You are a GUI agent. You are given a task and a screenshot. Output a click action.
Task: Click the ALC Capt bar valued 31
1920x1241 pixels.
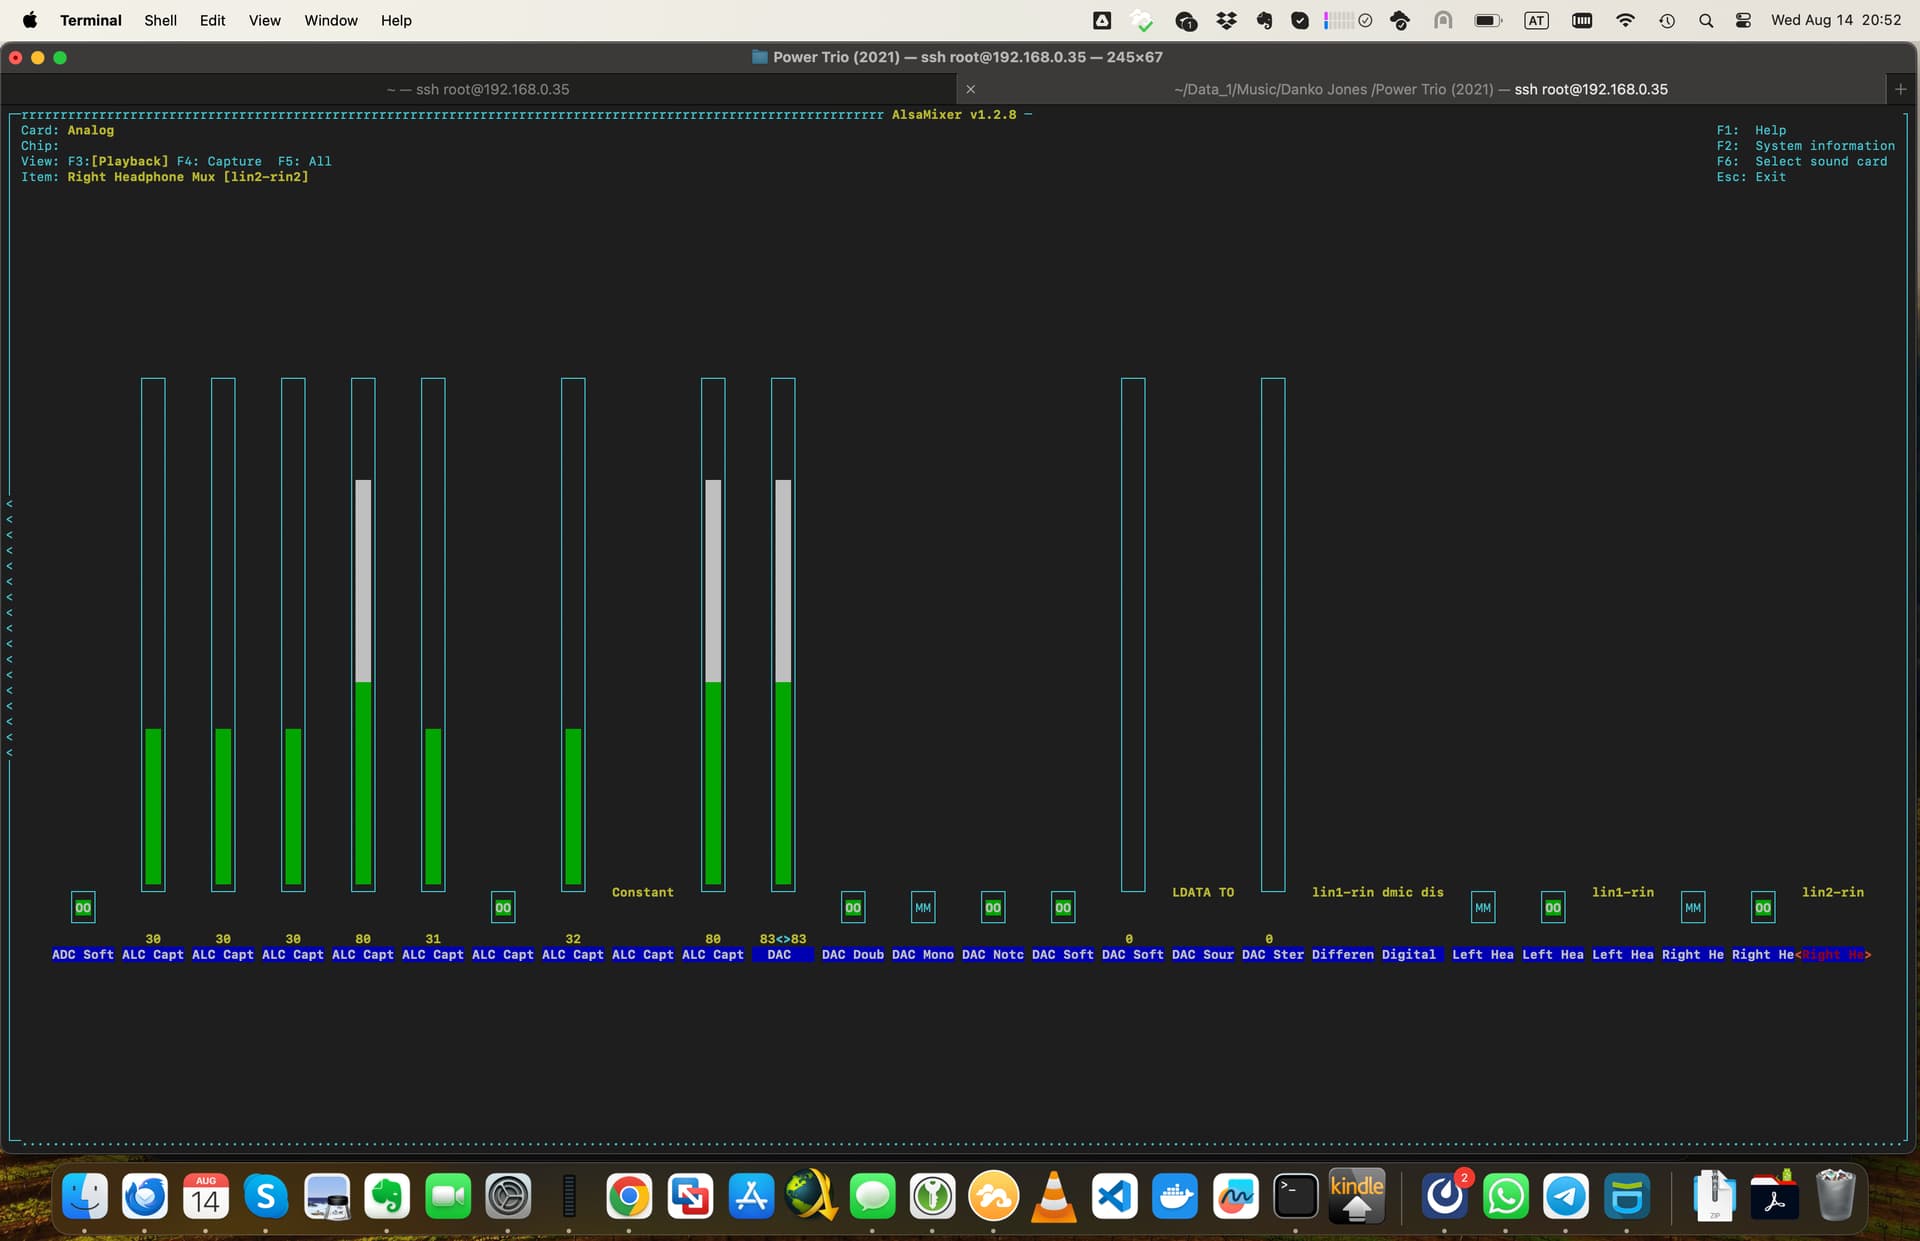pyautogui.click(x=433, y=634)
